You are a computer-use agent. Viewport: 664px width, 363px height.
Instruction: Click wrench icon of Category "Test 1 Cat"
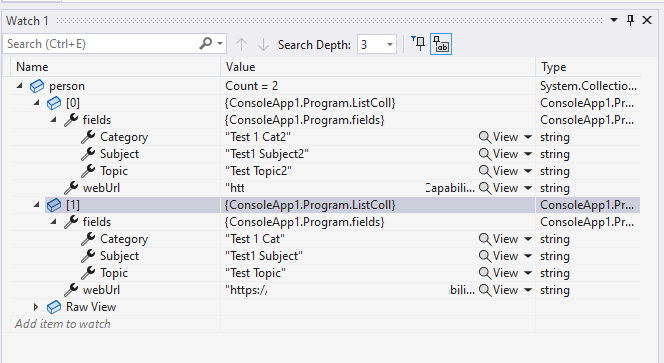click(x=88, y=239)
